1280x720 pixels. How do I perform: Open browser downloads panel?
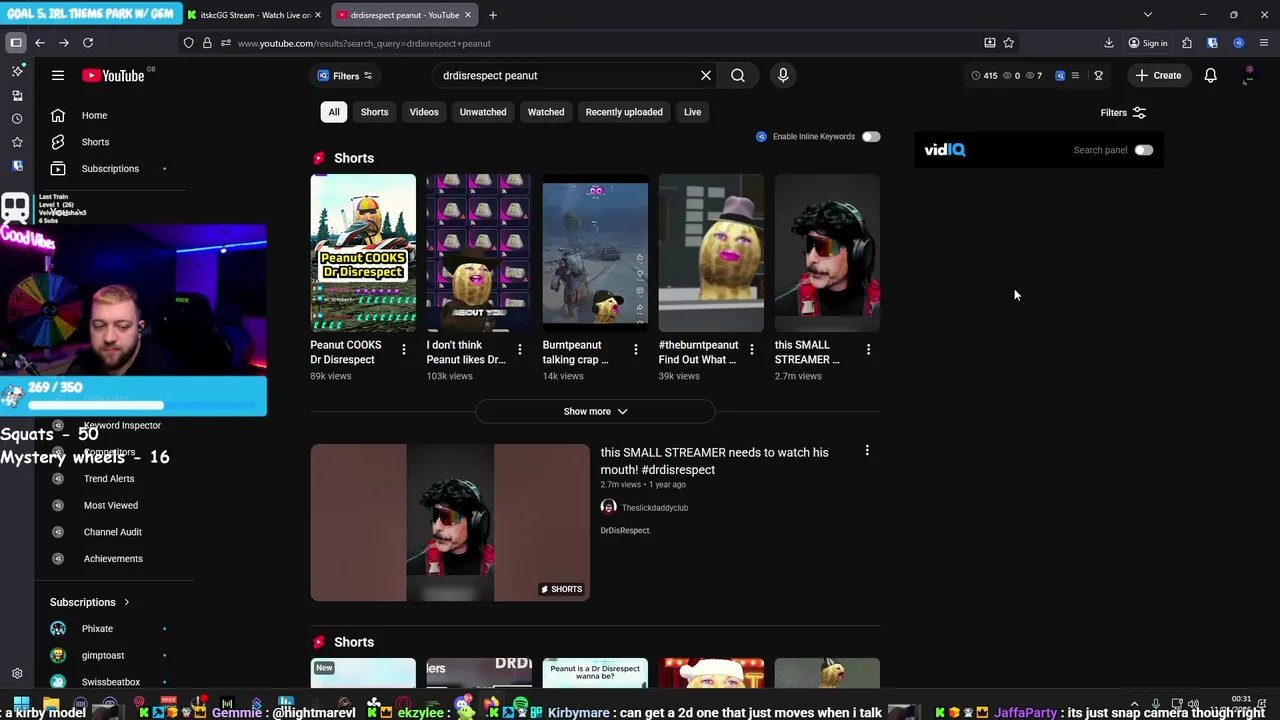coord(1109,43)
